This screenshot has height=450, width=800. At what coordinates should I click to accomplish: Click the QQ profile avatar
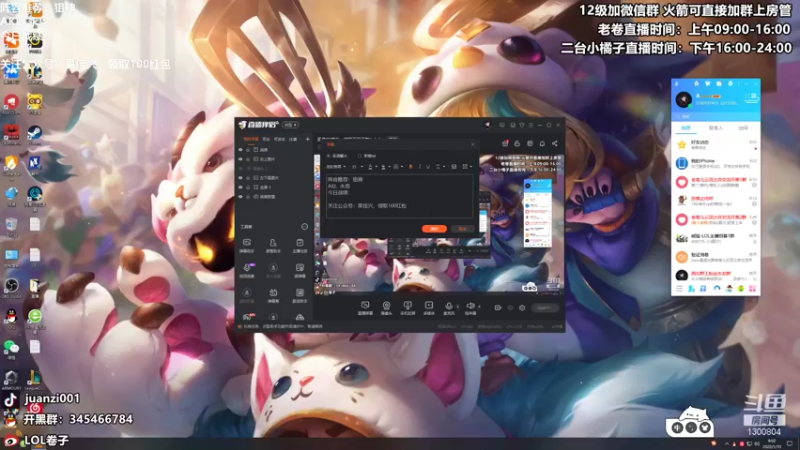pyautogui.click(x=684, y=99)
